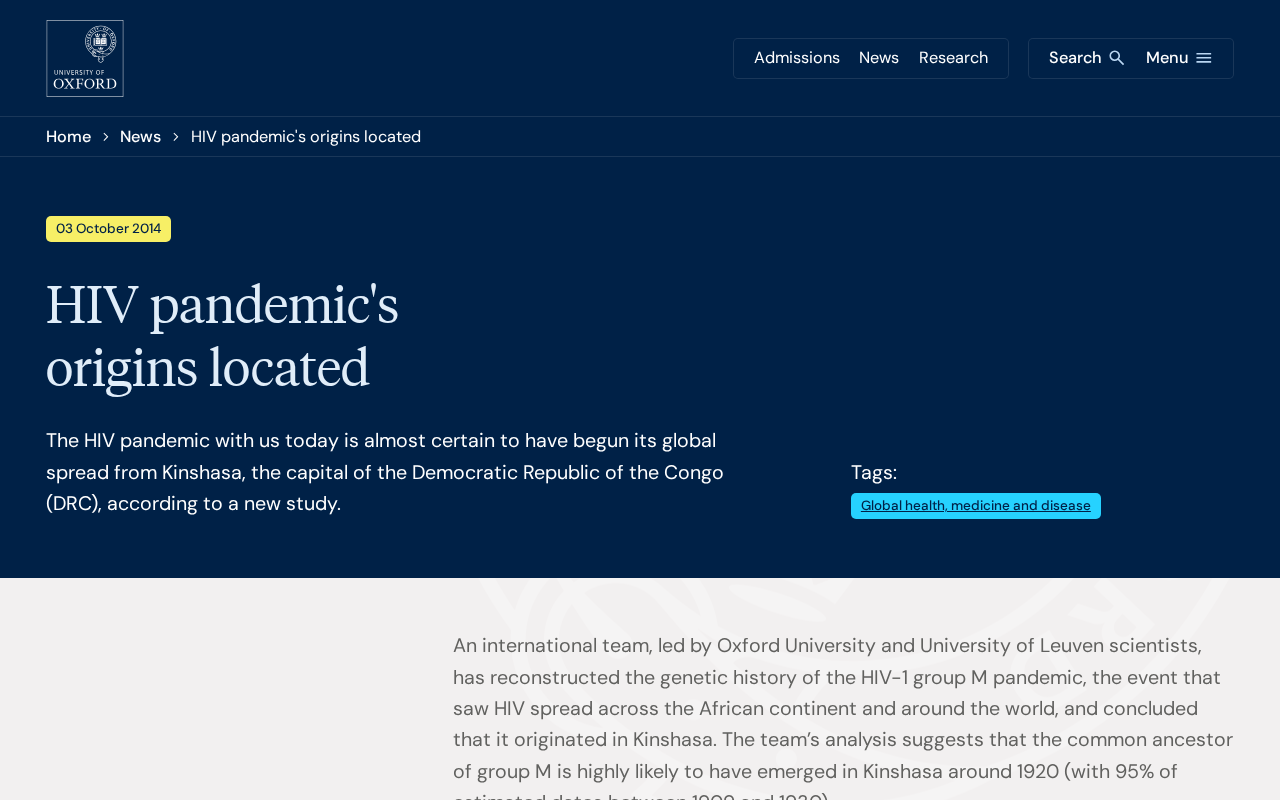Expand the main Menu label
1280x800 pixels.
pos(1167,58)
